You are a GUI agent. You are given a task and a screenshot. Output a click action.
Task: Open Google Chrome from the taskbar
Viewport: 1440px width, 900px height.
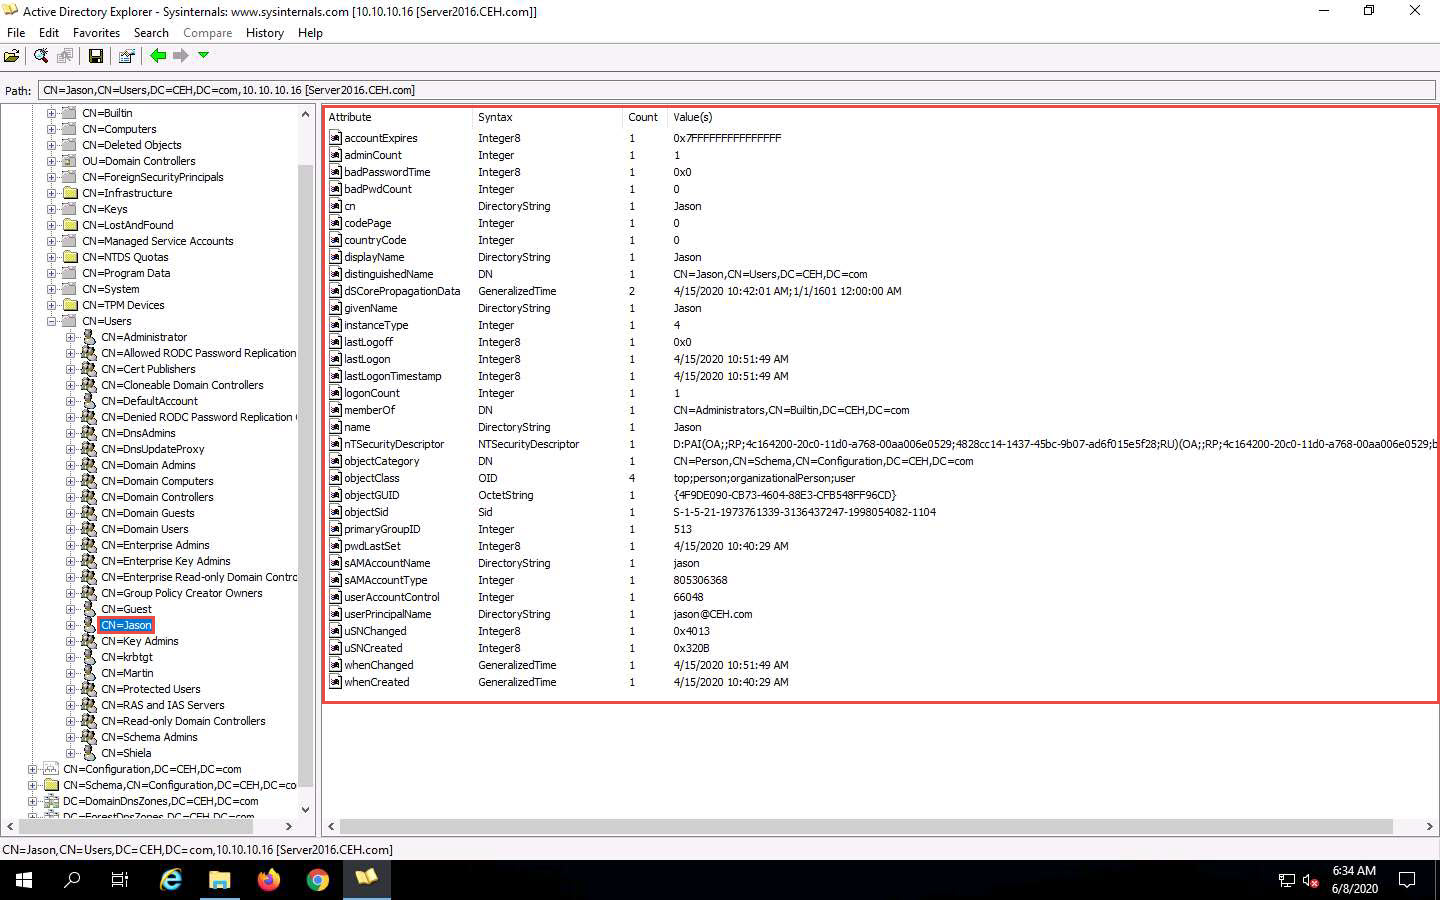[318, 880]
